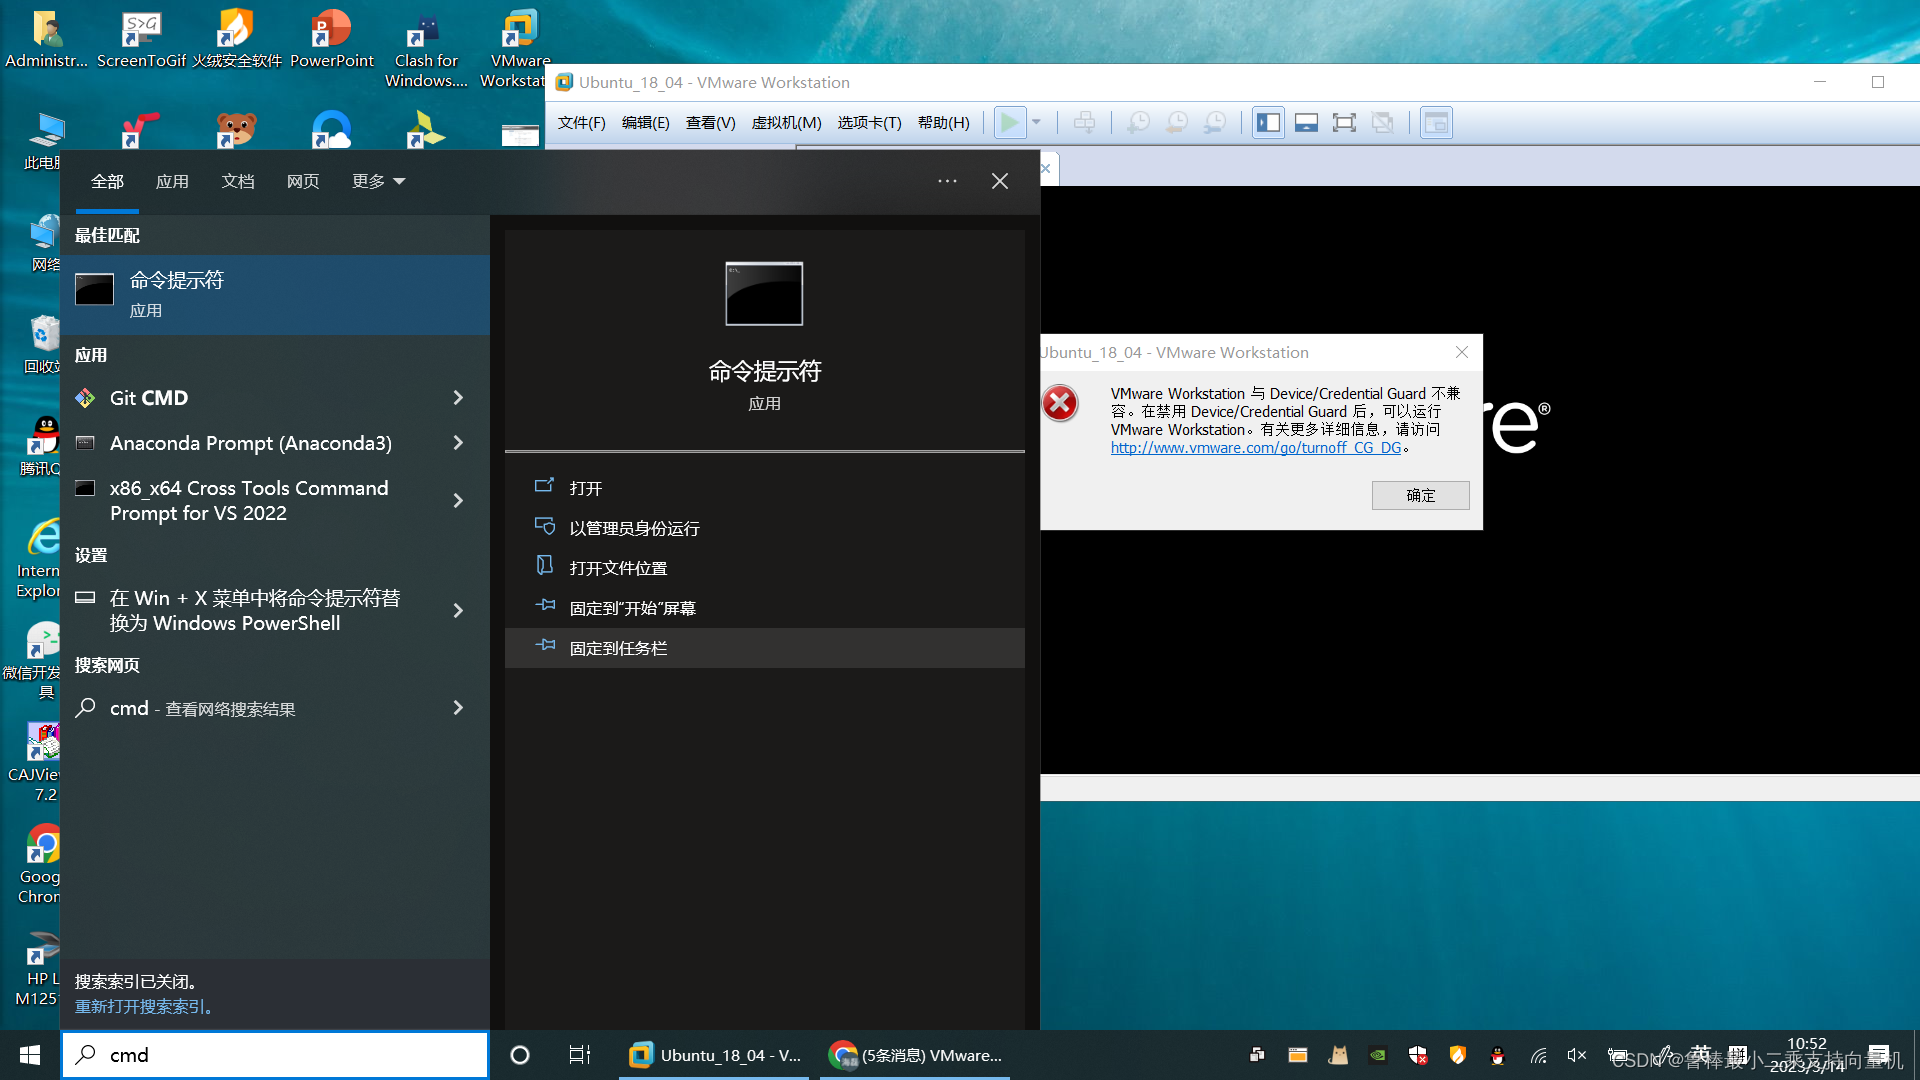Open the 选项卡(T) menu

tap(870, 123)
